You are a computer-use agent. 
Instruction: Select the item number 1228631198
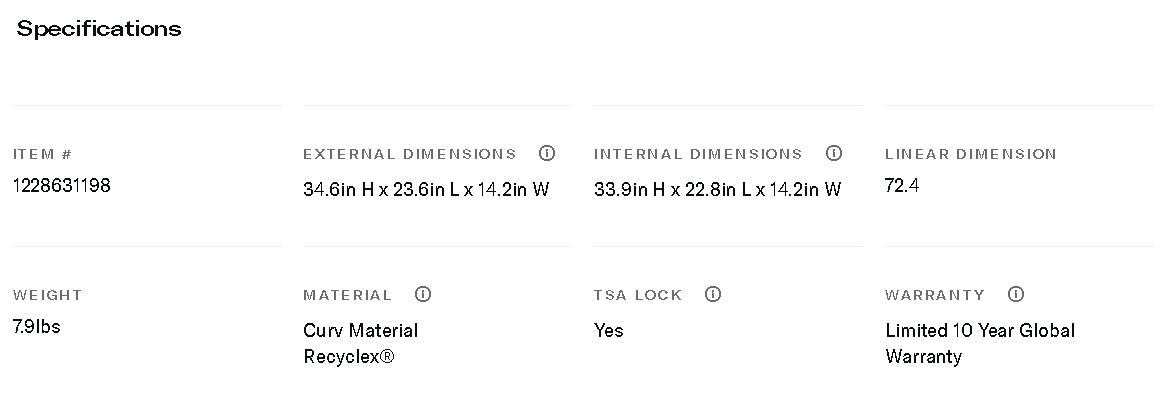tap(62, 186)
